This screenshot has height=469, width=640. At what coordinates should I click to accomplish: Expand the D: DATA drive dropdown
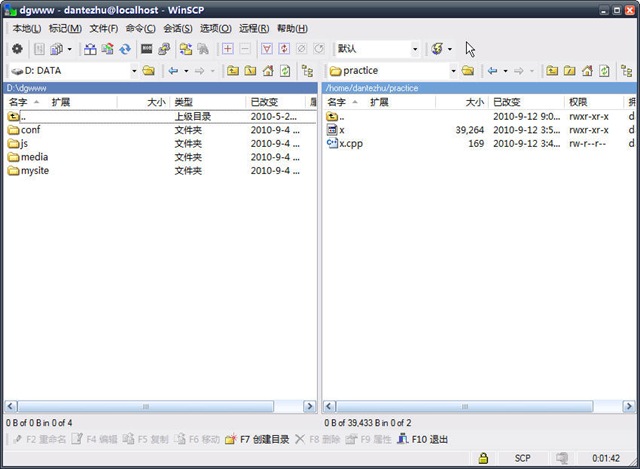point(134,71)
